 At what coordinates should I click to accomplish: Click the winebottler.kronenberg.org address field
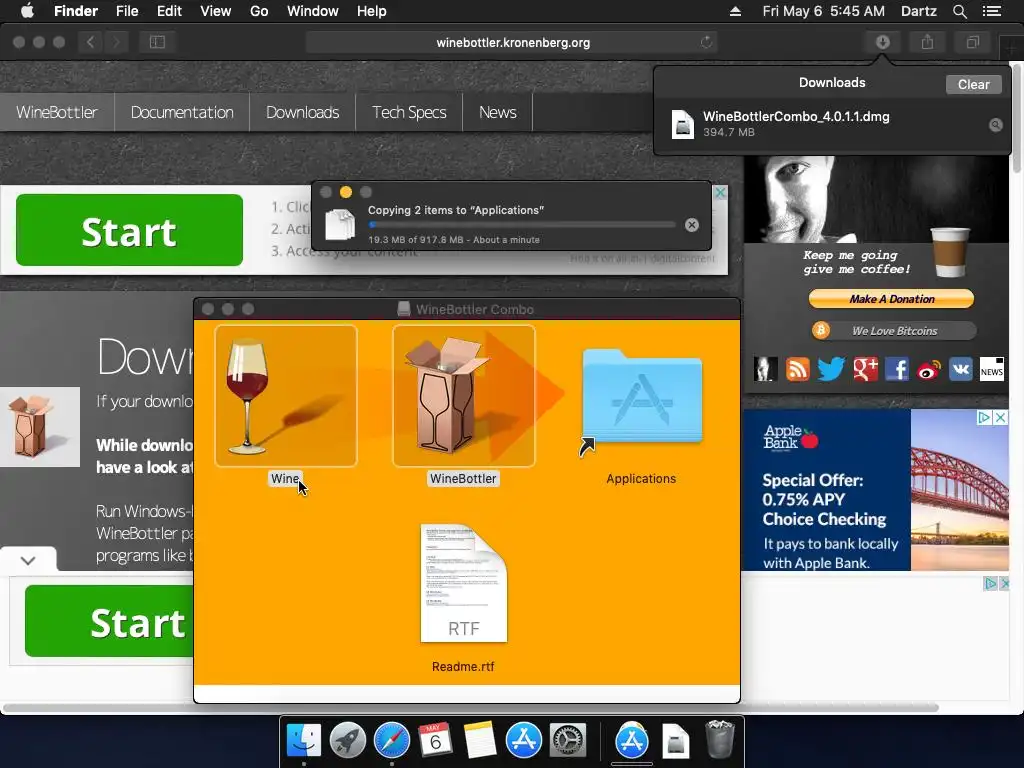point(512,42)
